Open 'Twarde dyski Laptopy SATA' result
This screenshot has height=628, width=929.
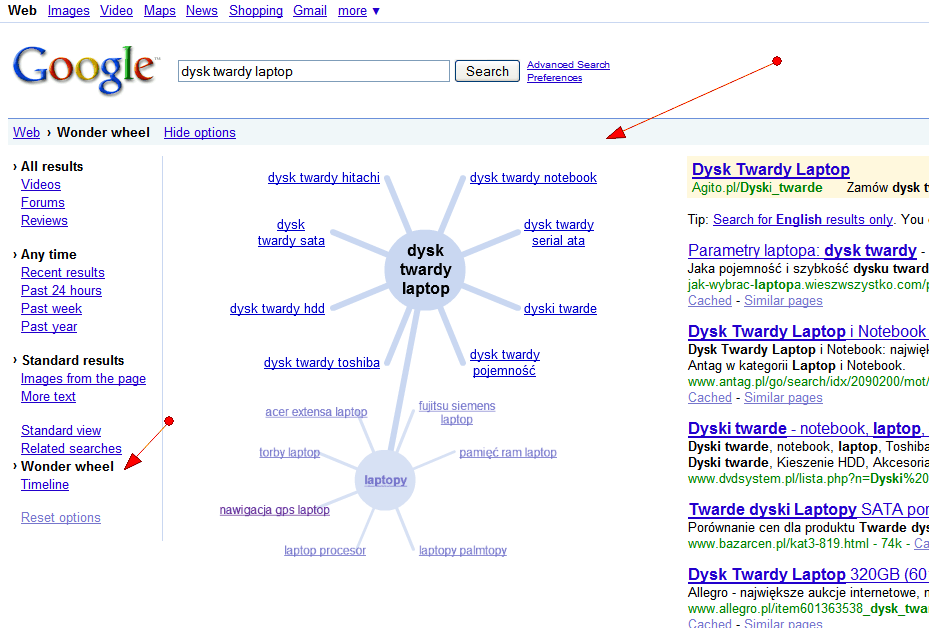point(808,510)
